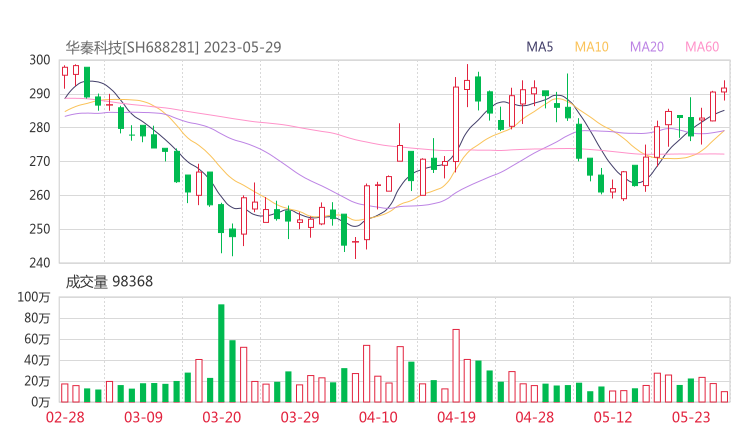The image size is (740, 440).
Task: Click the 260 price axis label
Action: coord(40,195)
